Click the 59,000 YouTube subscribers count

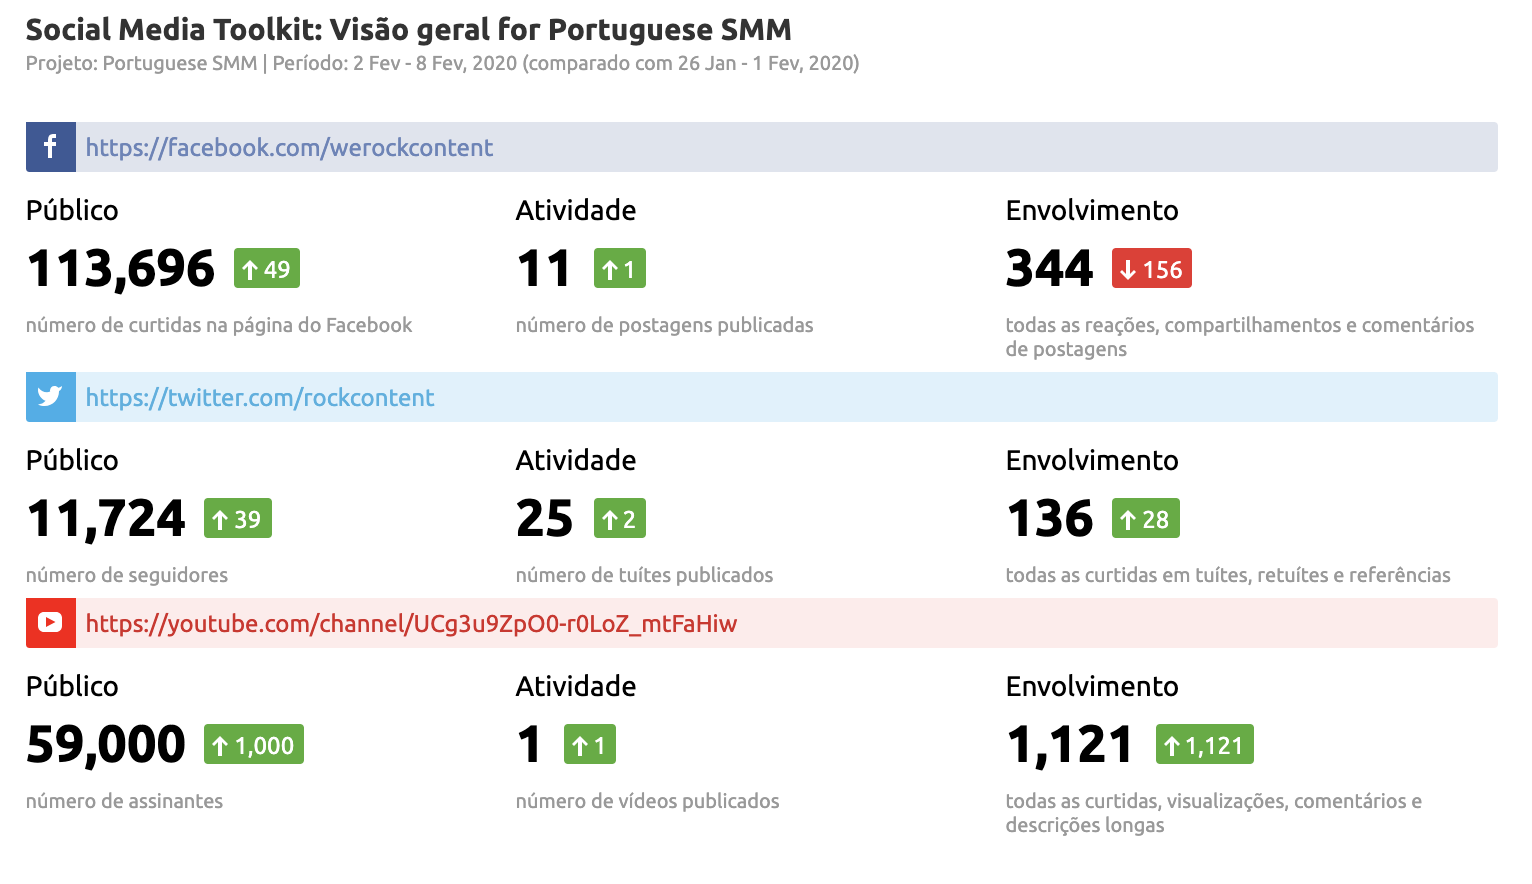point(106,745)
